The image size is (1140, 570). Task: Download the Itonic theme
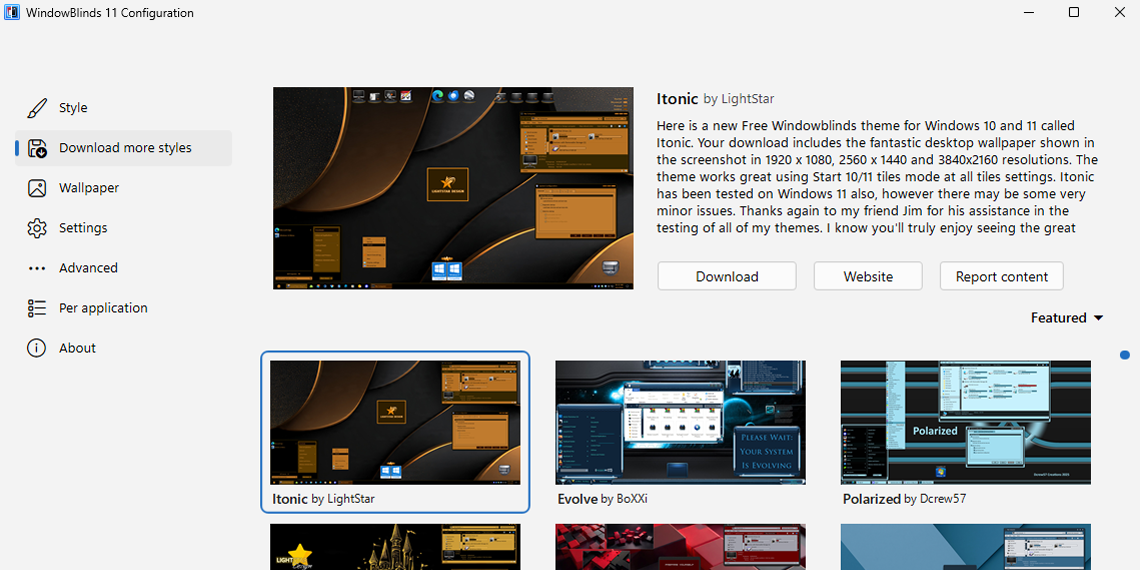(x=727, y=276)
